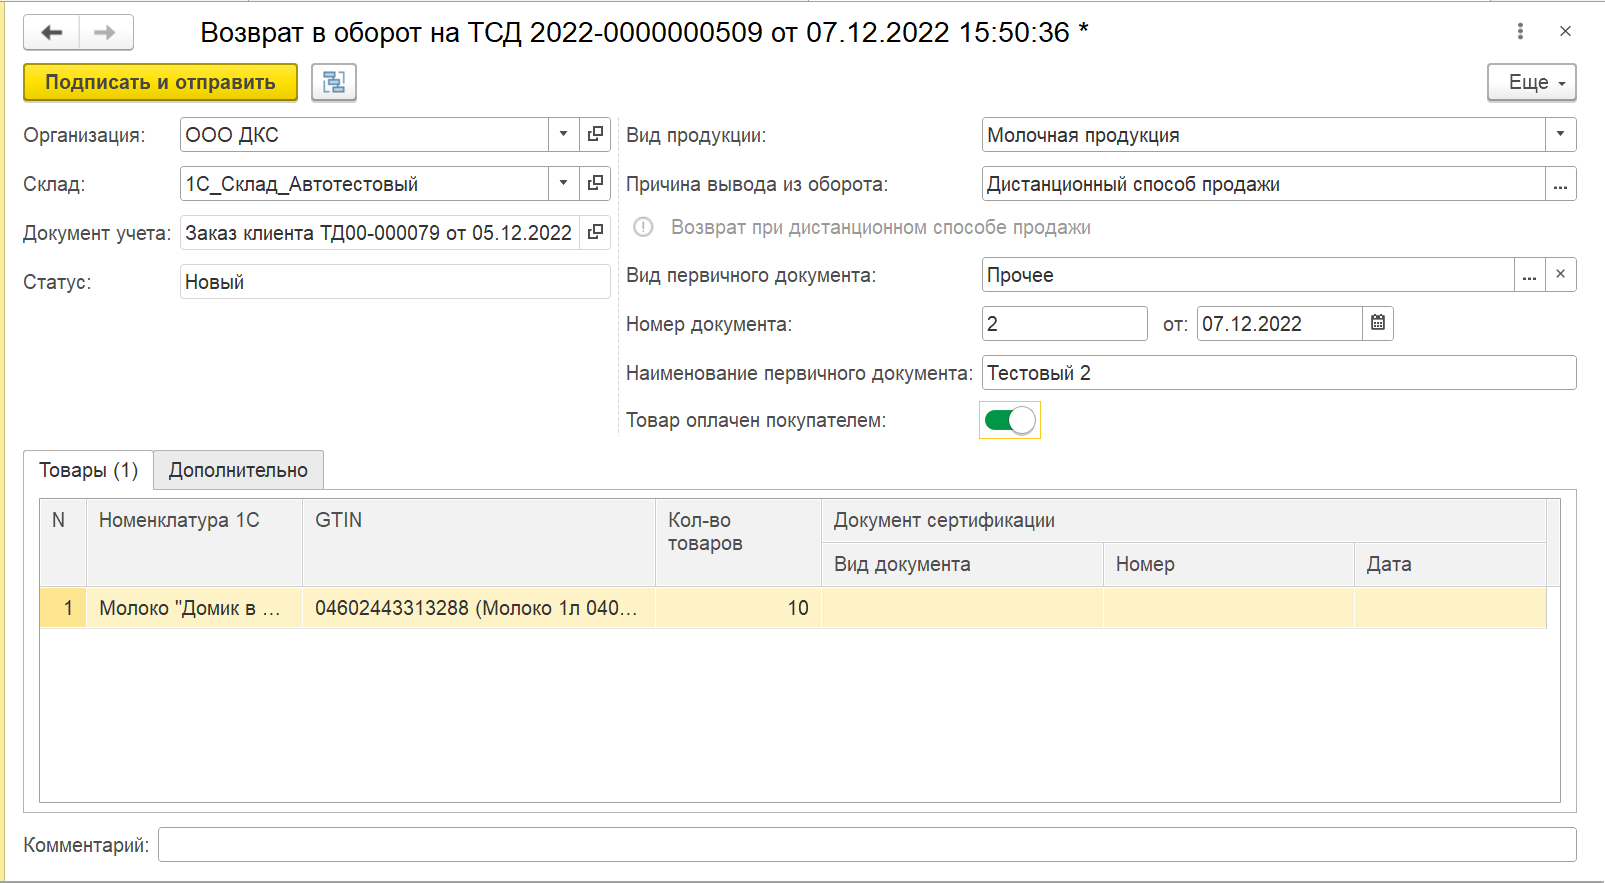Open the Еще dropdown menu

1531,82
